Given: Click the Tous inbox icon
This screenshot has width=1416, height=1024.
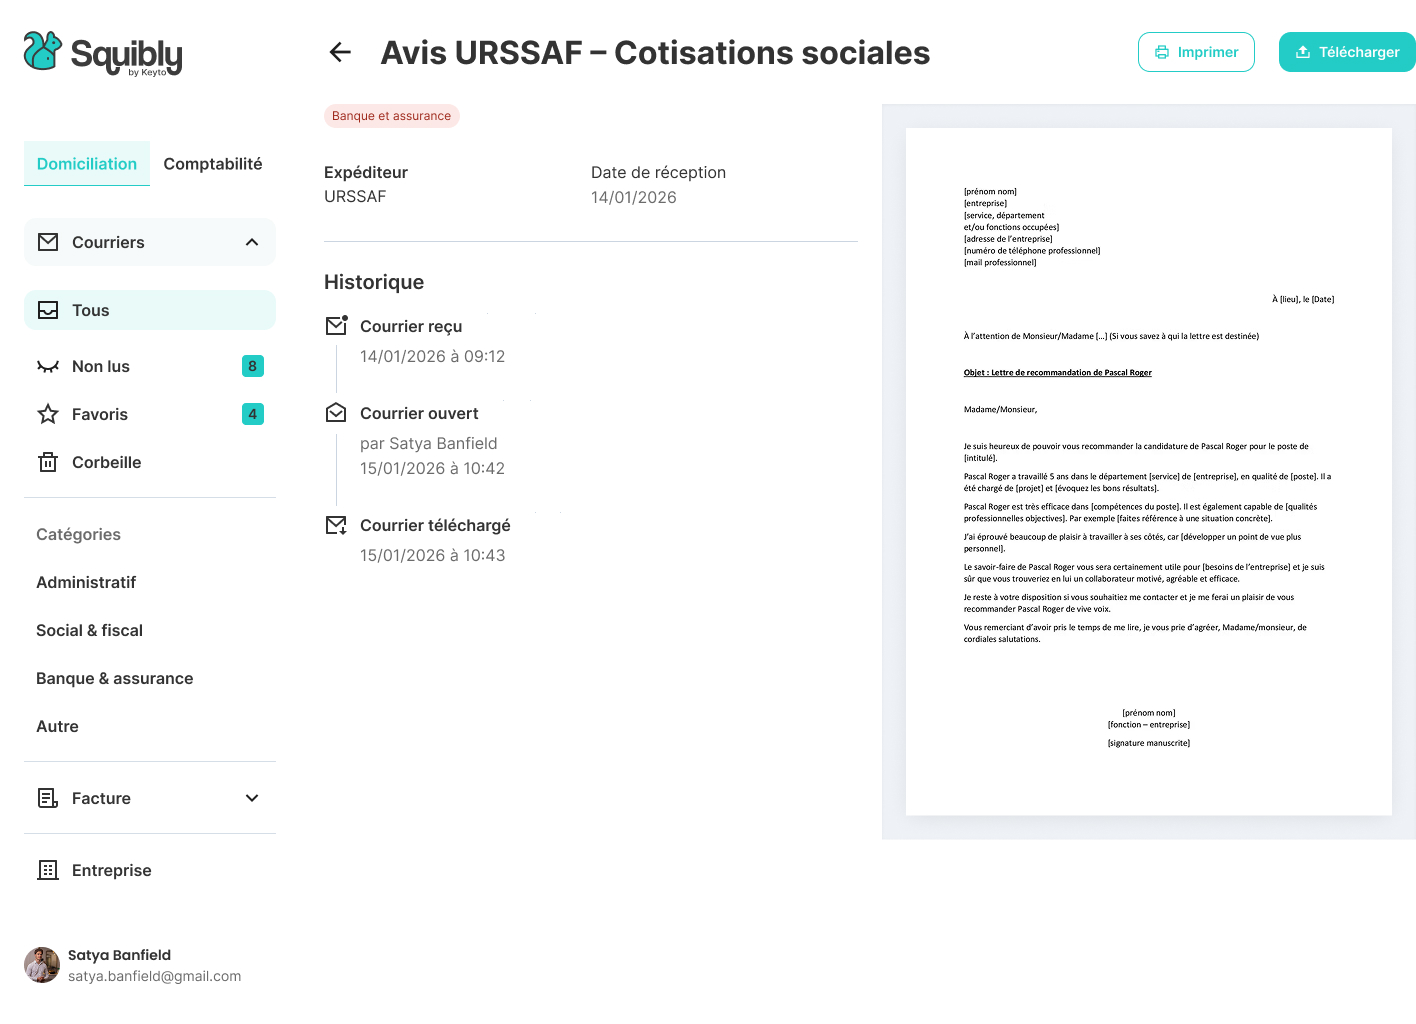Looking at the screenshot, I should pyautogui.click(x=48, y=310).
